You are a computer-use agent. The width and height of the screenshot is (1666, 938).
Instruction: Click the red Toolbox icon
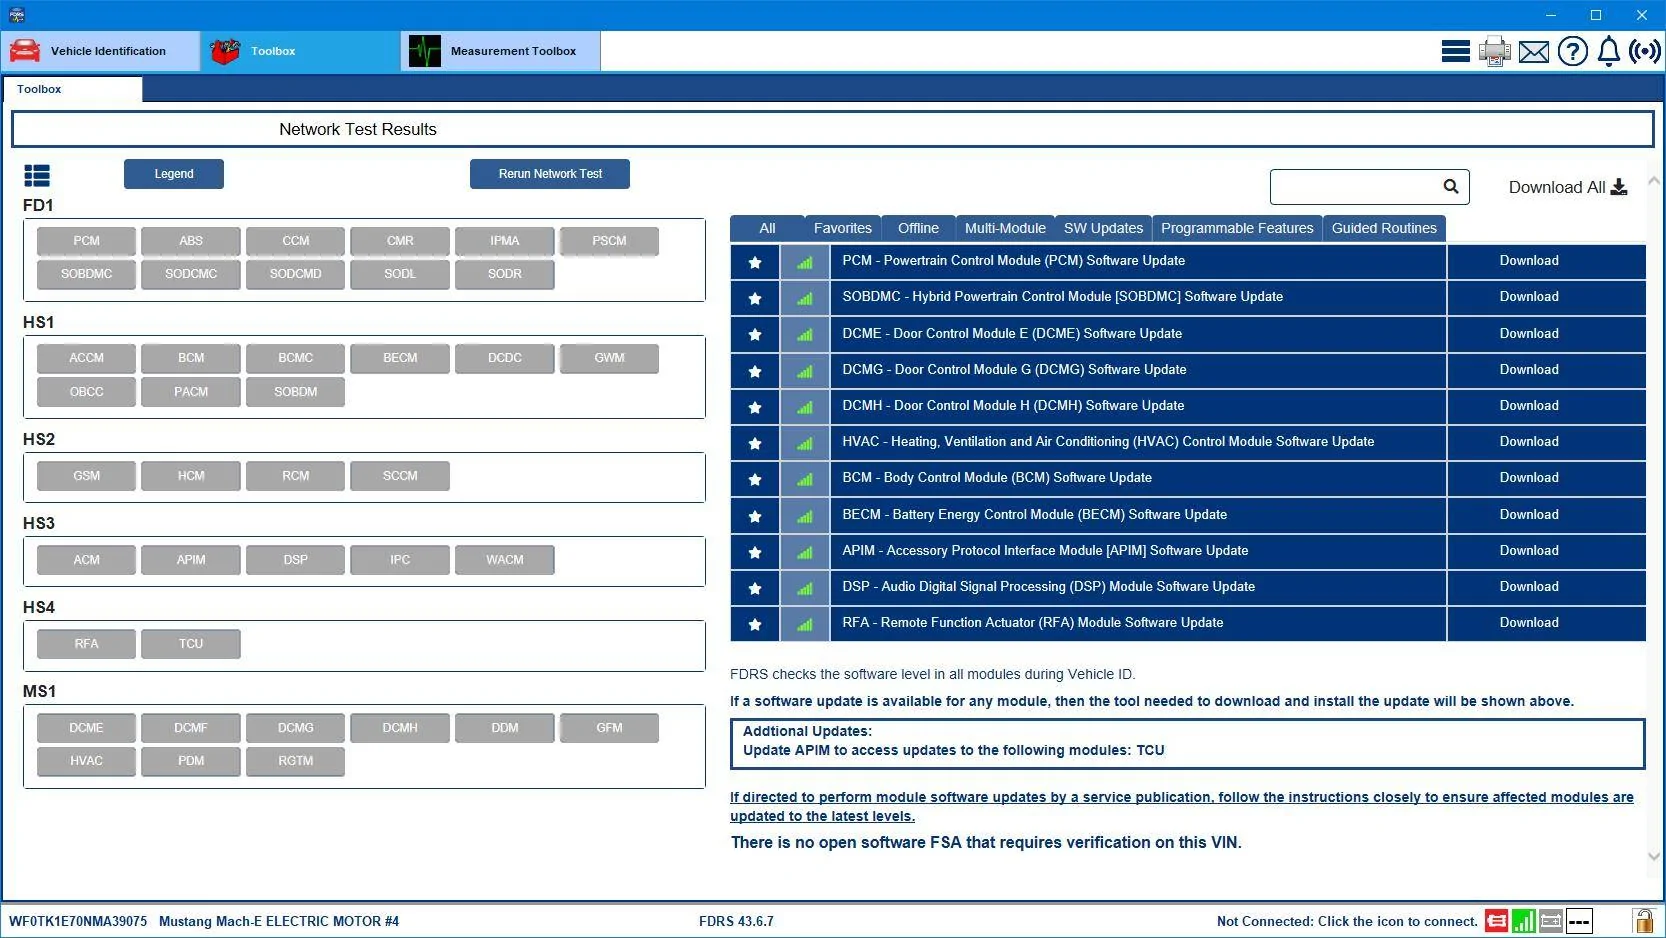pos(226,51)
